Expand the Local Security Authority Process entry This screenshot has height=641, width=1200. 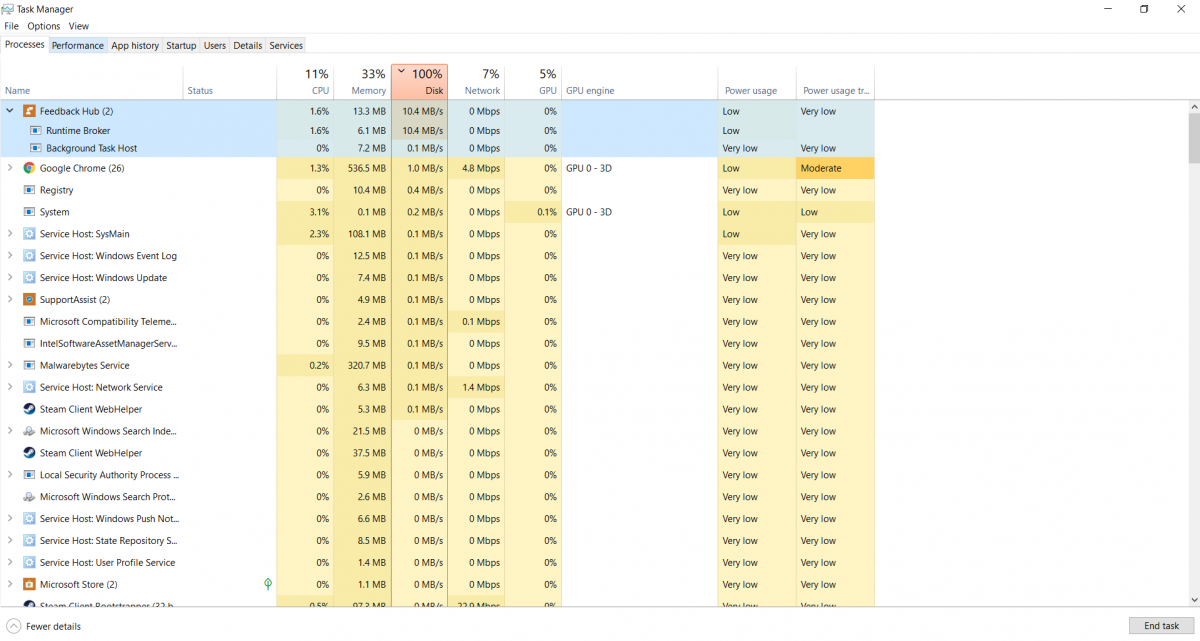click(x=10, y=475)
